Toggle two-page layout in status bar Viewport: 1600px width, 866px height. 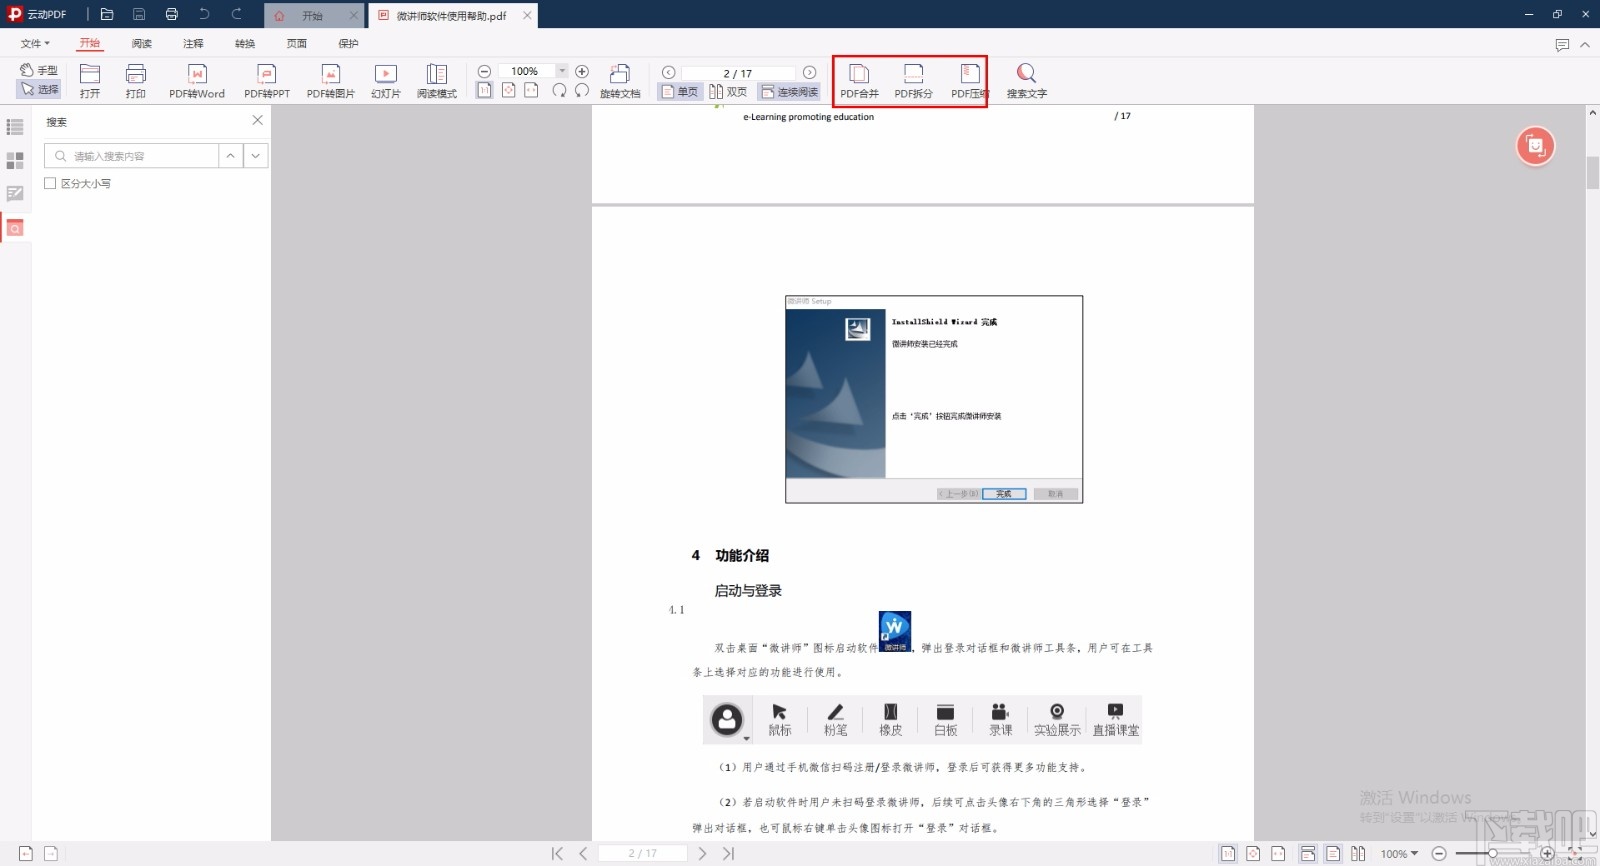point(1358,853)
